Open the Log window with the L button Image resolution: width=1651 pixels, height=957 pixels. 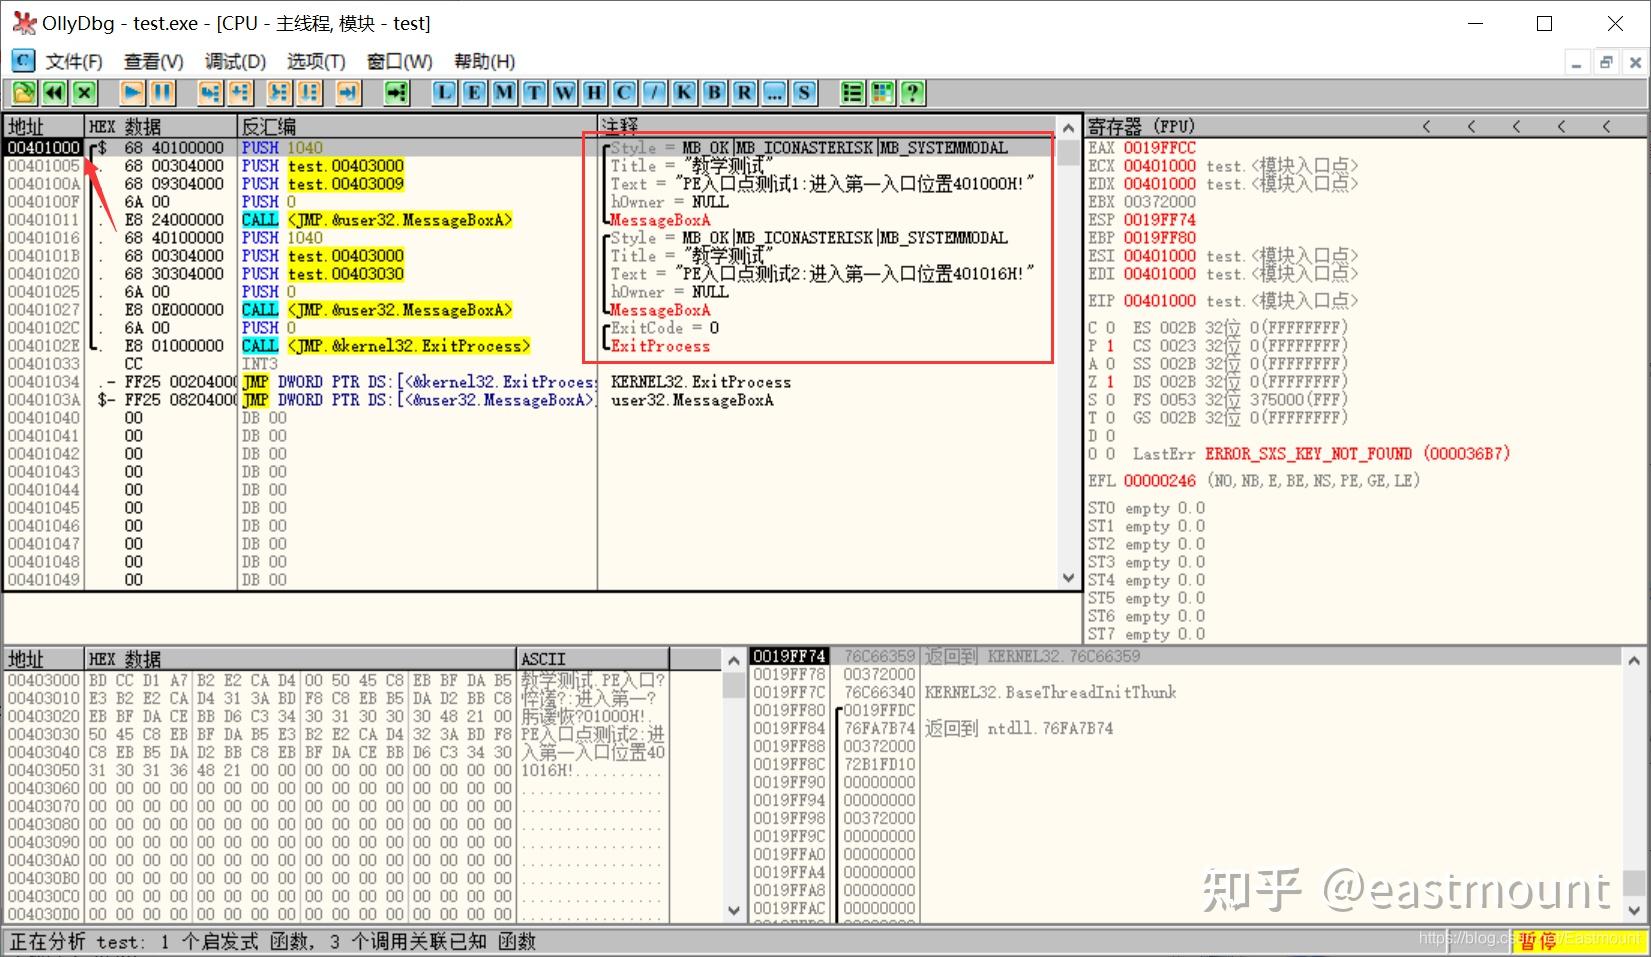(x=443, y=92)
